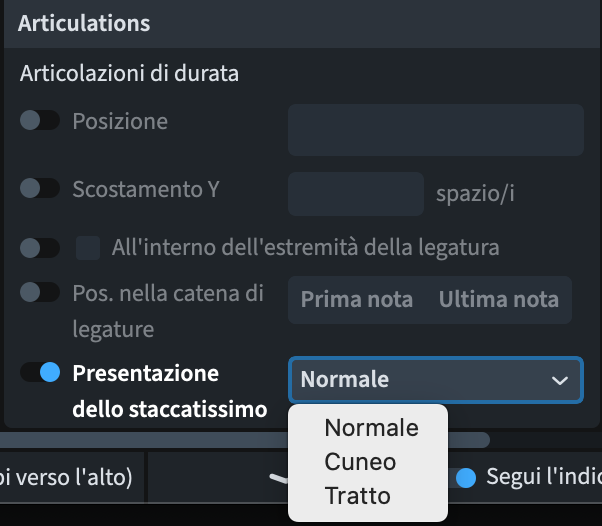Select the Prima nota button
The image size is (602, 526).
[x=357, y=299]
